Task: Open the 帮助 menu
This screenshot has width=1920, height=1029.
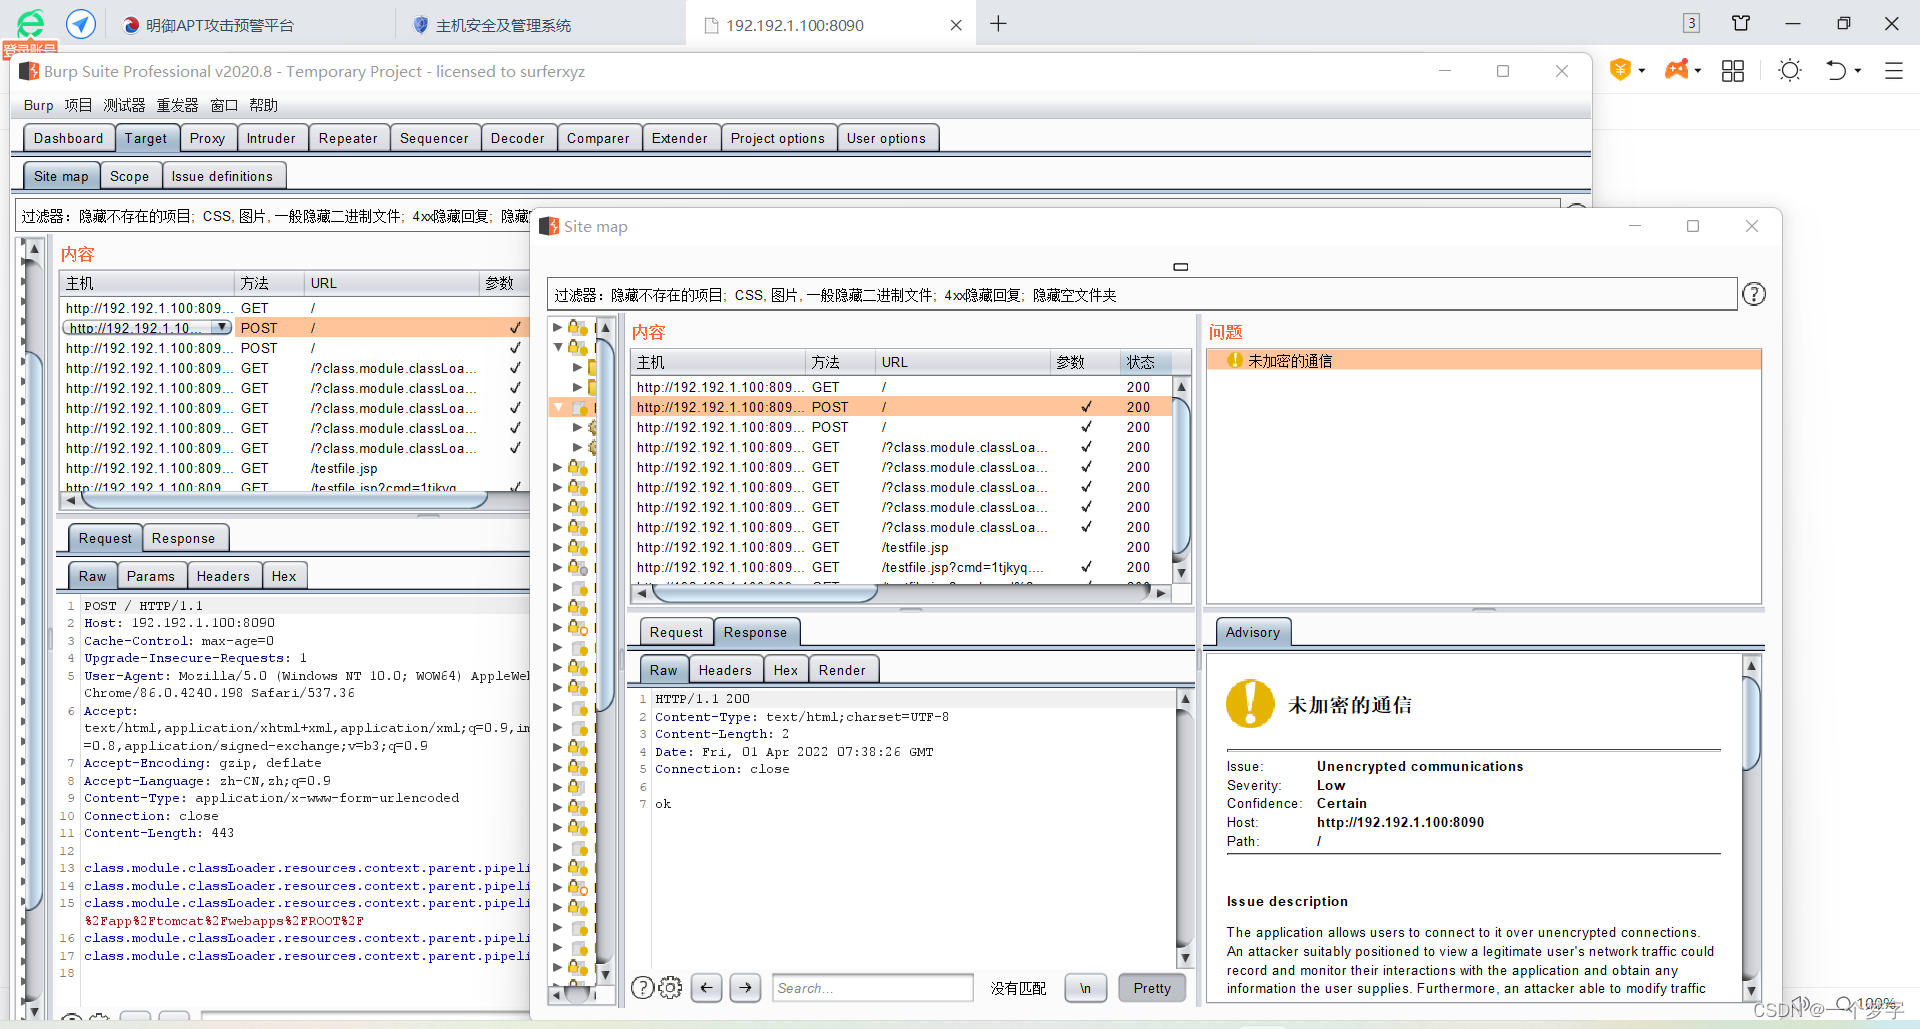Action: tap(263, 105)
